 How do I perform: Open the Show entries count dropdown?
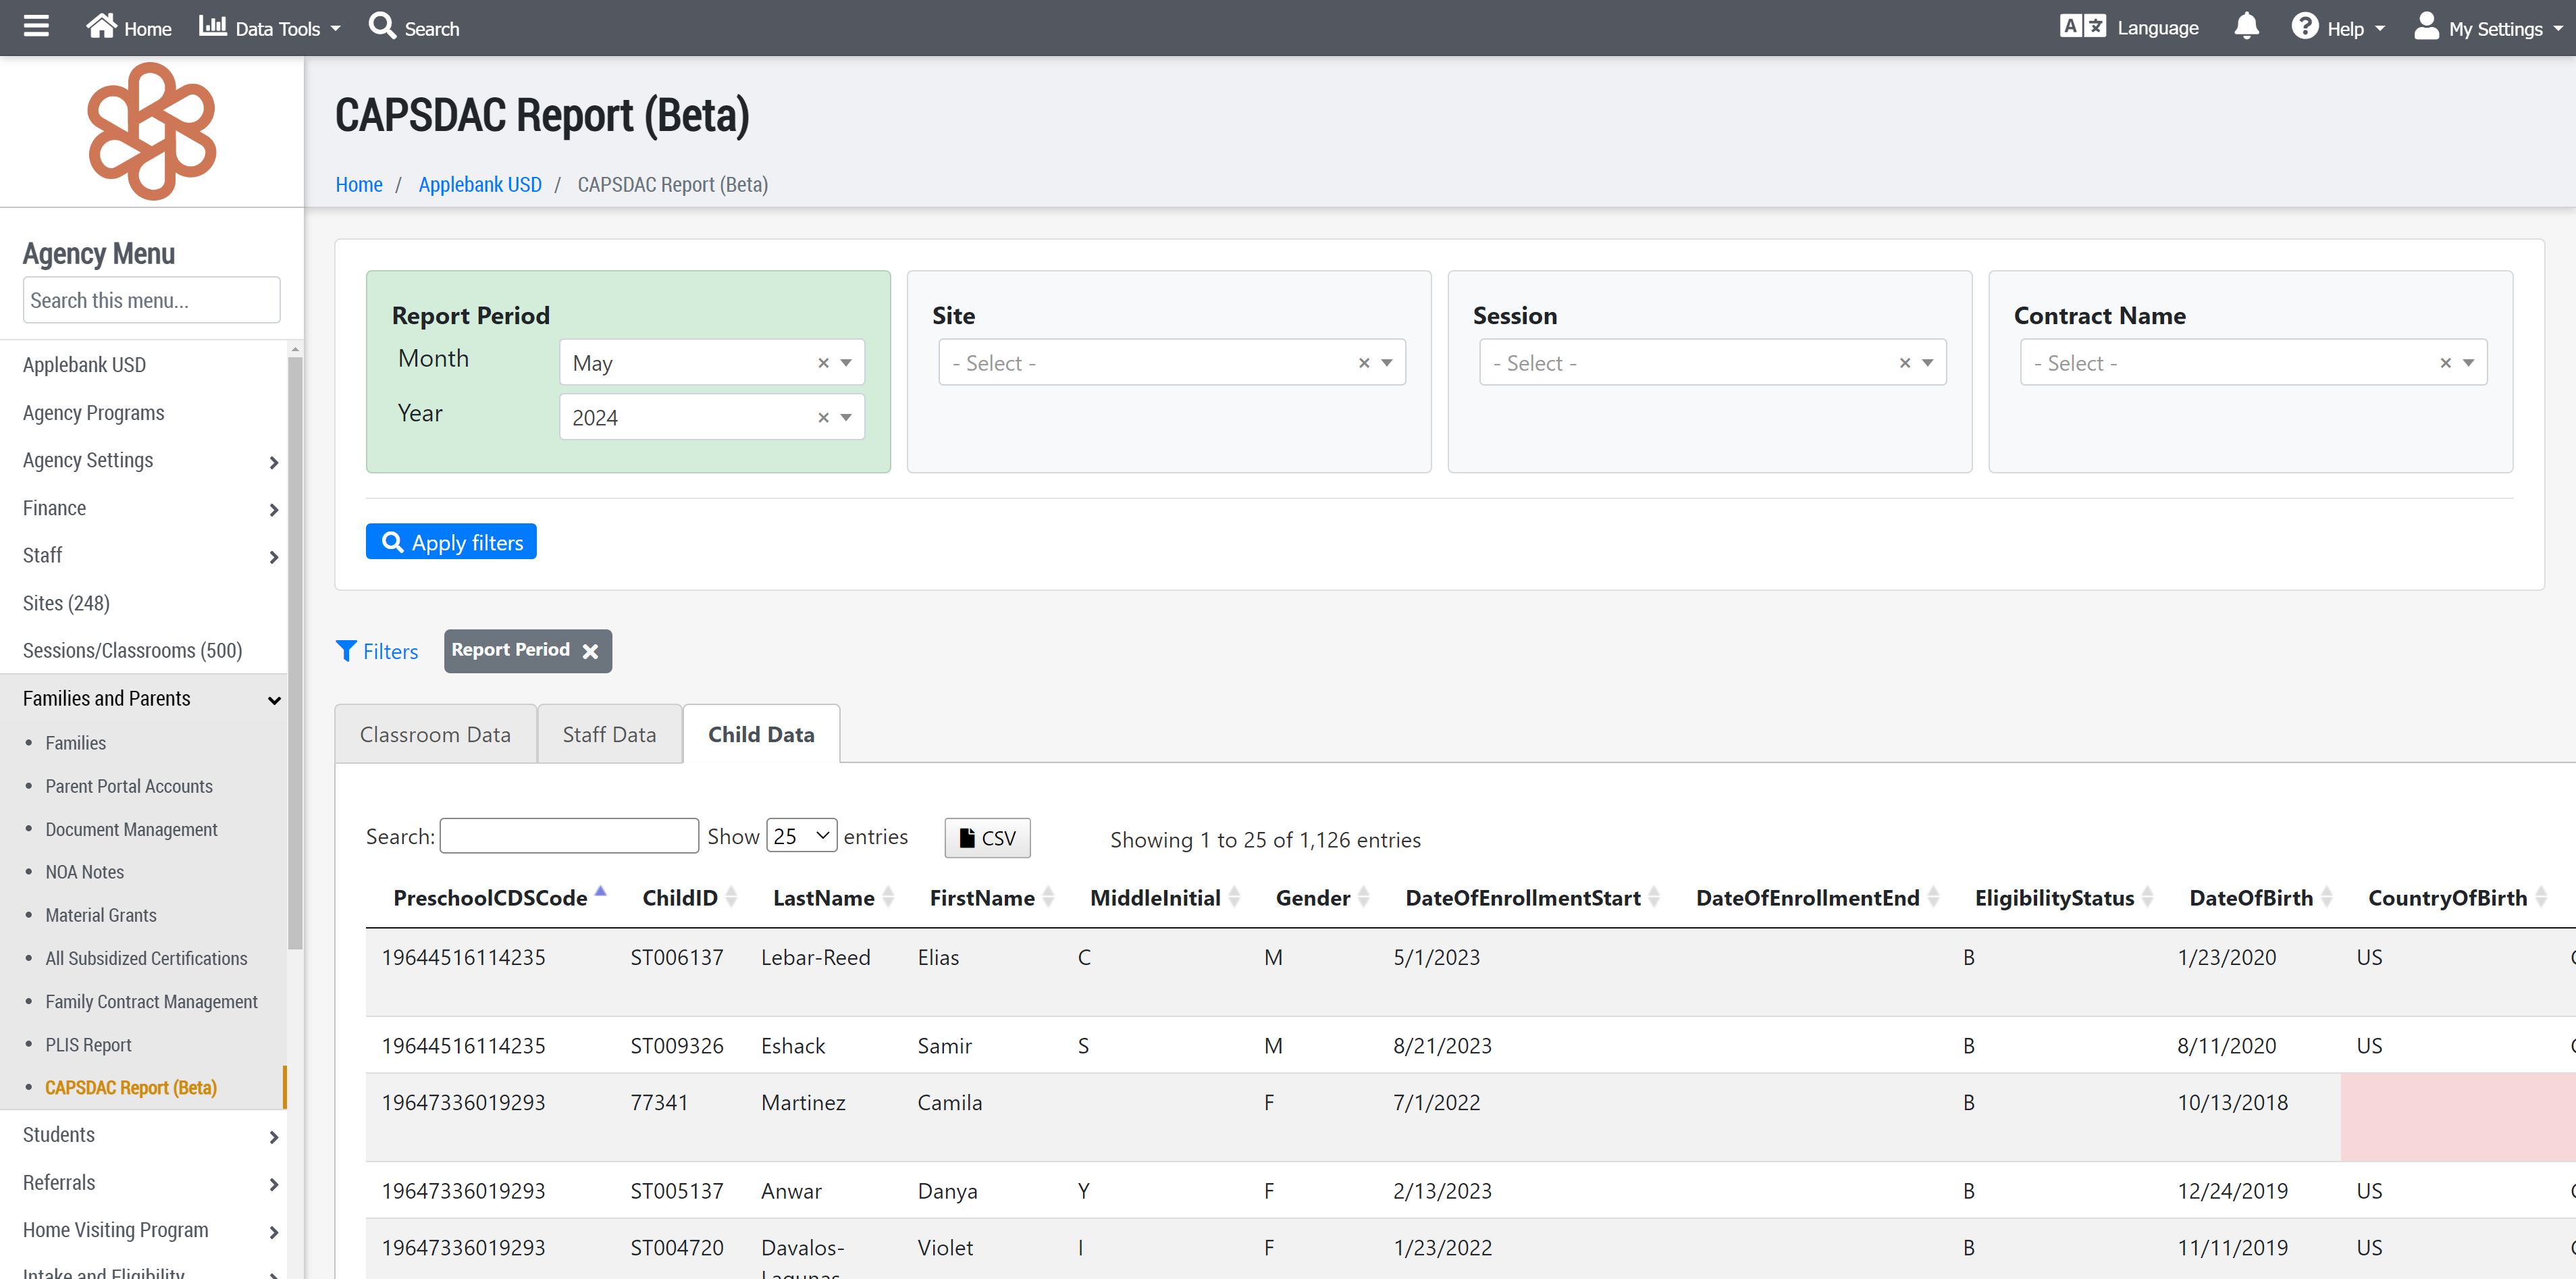click(x=802, y=836)
